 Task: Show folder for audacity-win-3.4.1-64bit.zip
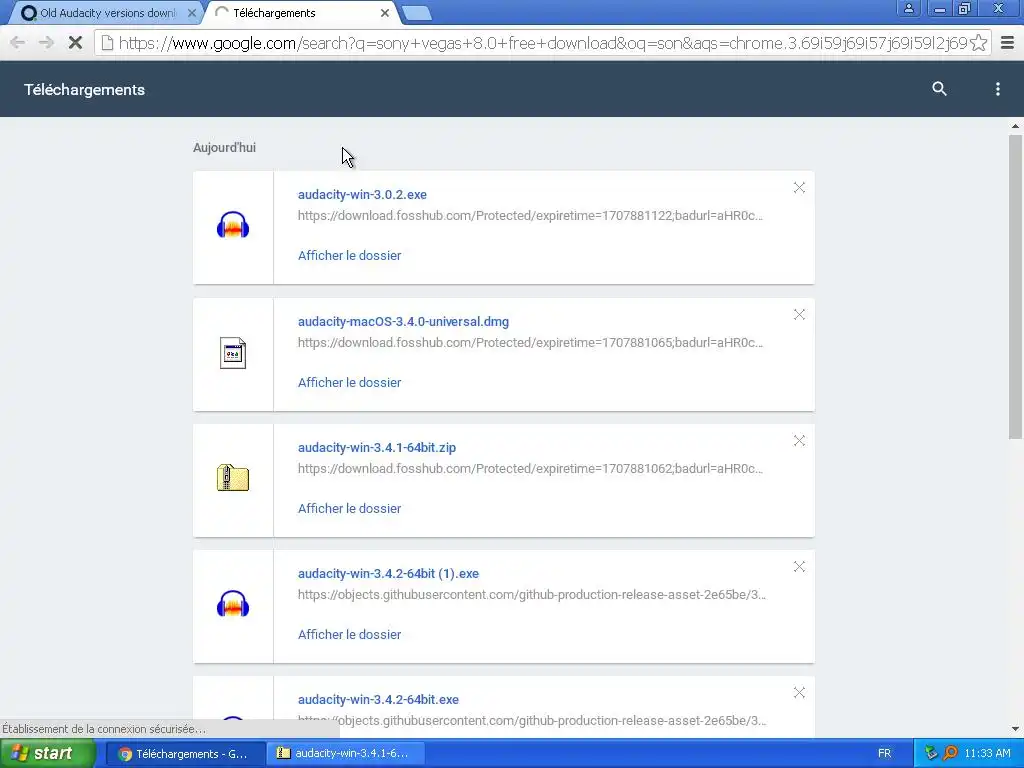349,509
